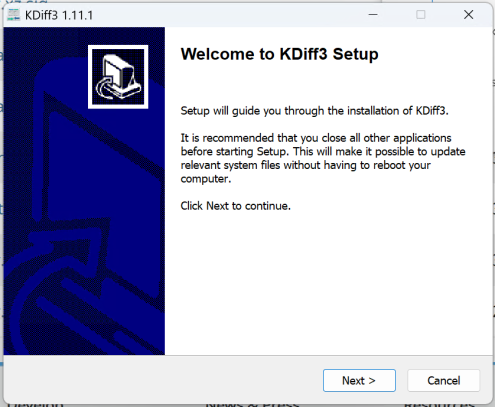Screen dimensions: 495x407
Task: Click the gray footer bar left of Next
Action: [160, 380]
